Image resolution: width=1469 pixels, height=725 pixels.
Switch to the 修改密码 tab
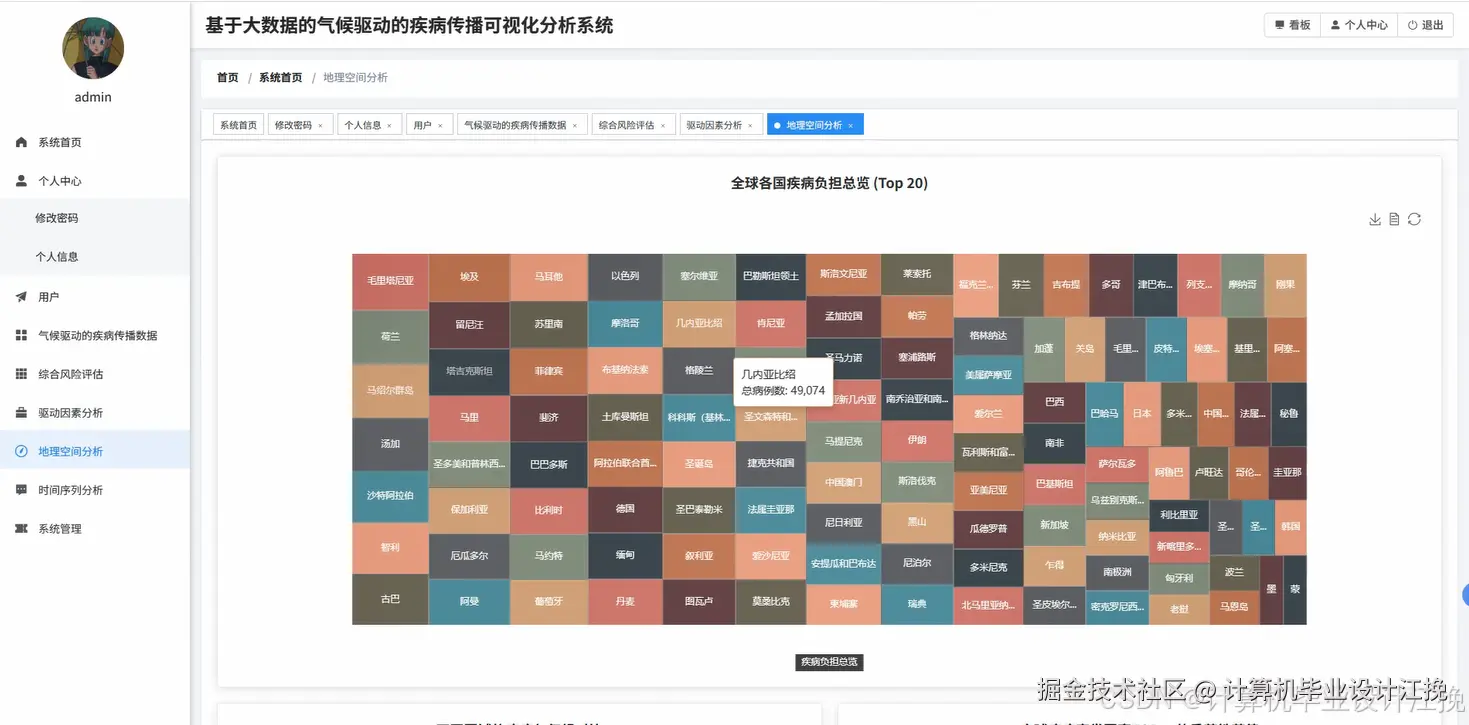click(300, 125)
